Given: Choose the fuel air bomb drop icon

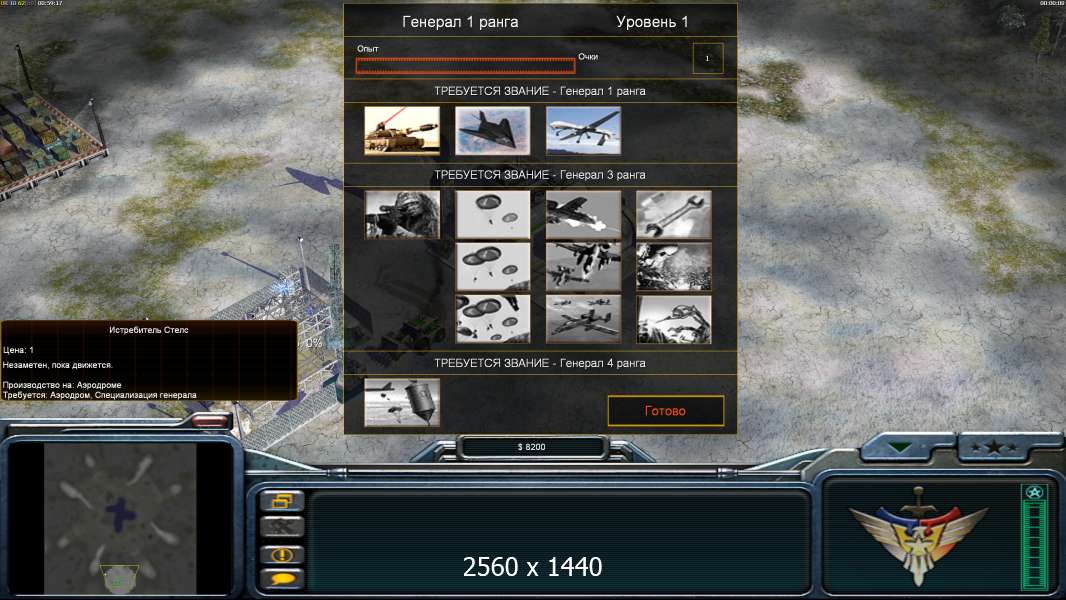Looking at the screenshot, I should (402, 402).
